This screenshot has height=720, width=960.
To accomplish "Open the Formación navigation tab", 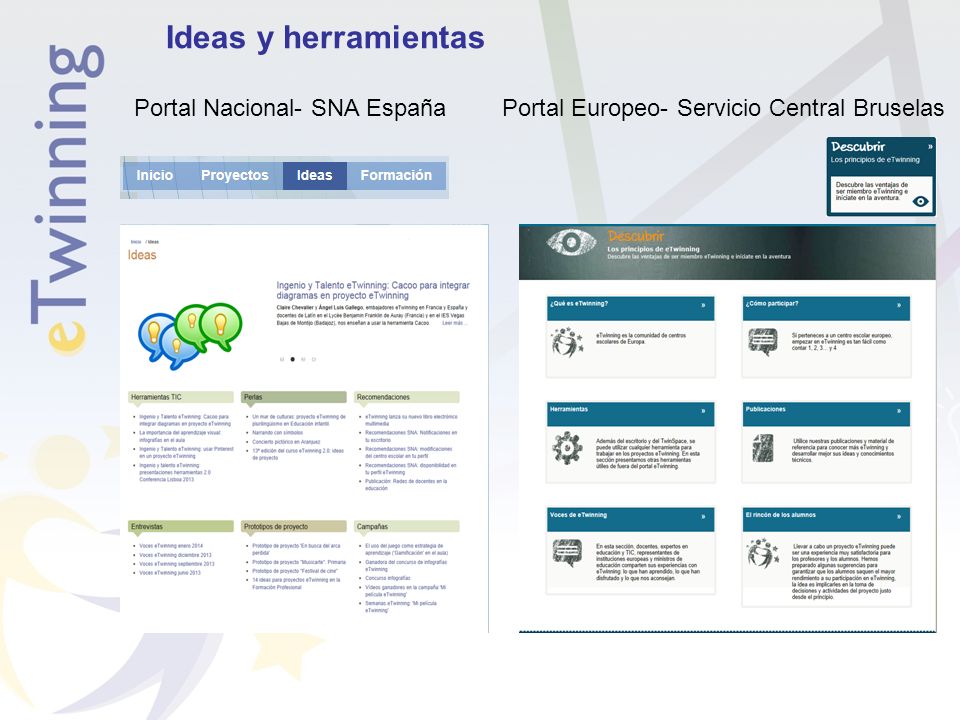I will tap(396, 175).
